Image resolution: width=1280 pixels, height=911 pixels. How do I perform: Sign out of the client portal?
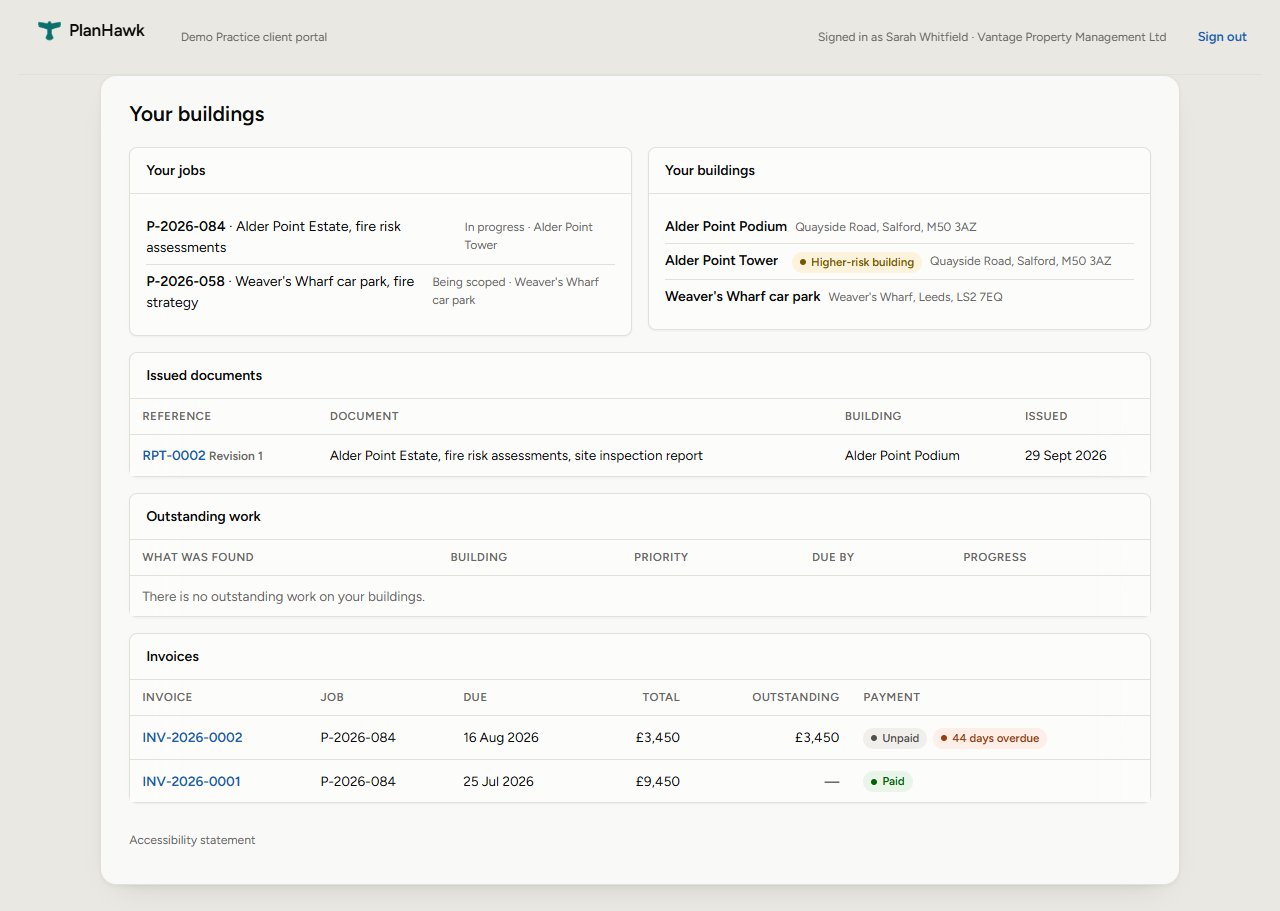click(x=1222, y=37)
